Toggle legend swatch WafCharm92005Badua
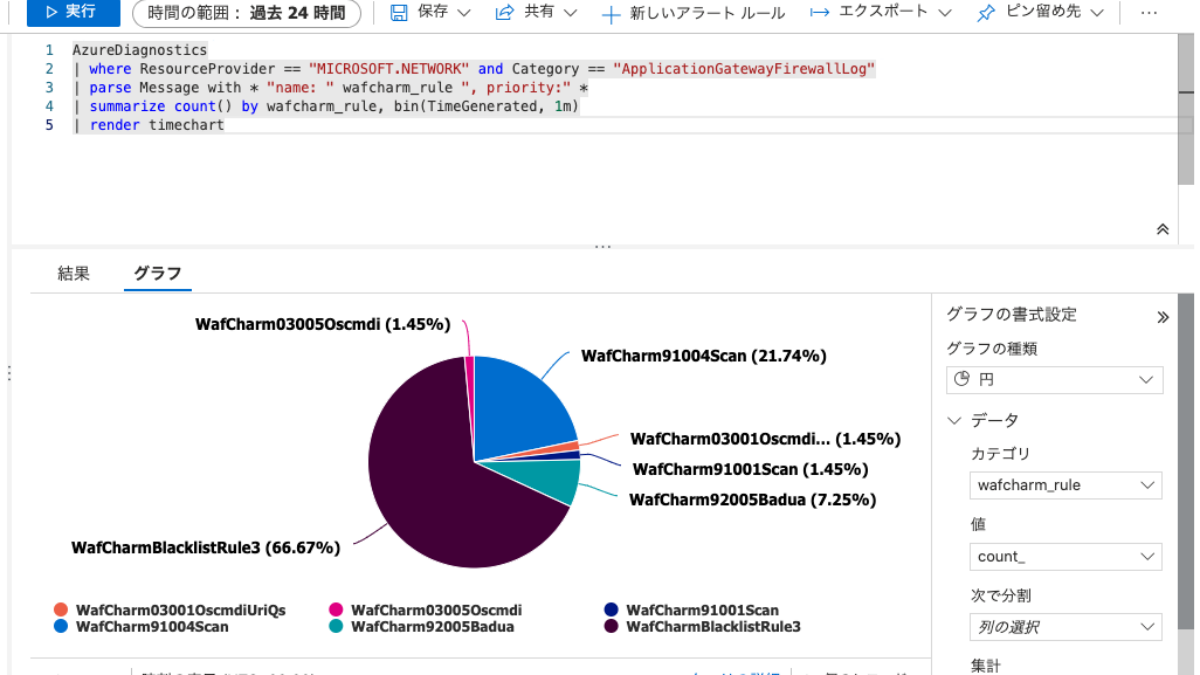The height and width of the screenshot is (675, 1200). coord(336,627)
